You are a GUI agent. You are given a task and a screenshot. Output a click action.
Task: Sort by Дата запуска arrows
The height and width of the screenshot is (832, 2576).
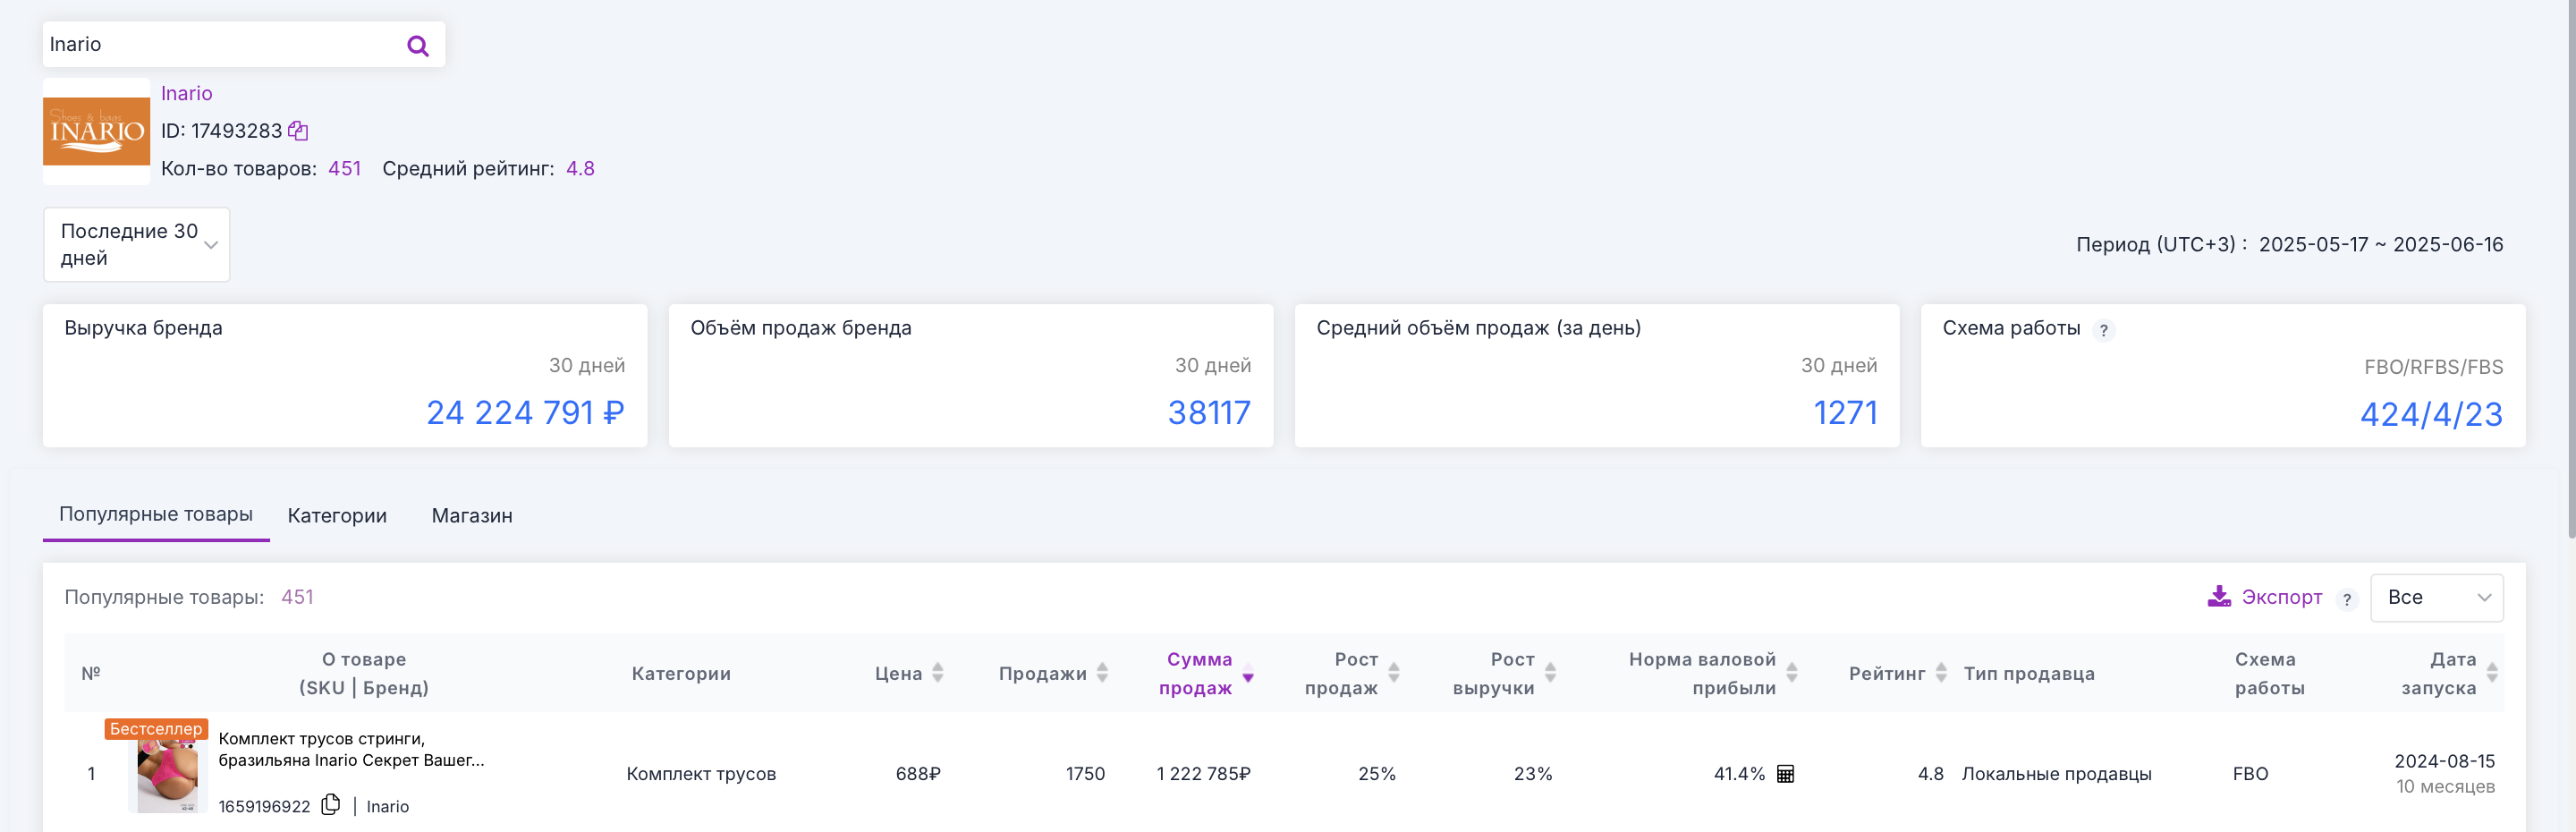tap(2492, 673)
